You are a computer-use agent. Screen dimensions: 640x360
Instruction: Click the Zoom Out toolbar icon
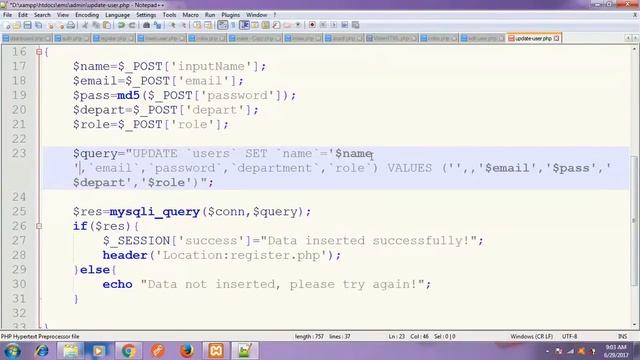tap(184, 25)
